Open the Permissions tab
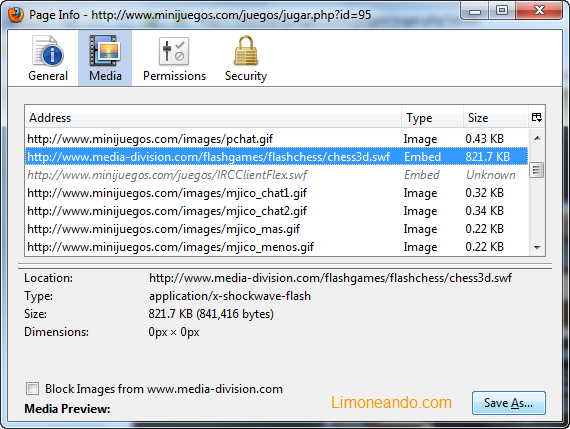Screen dimensions: 570x429 point(174,58)
